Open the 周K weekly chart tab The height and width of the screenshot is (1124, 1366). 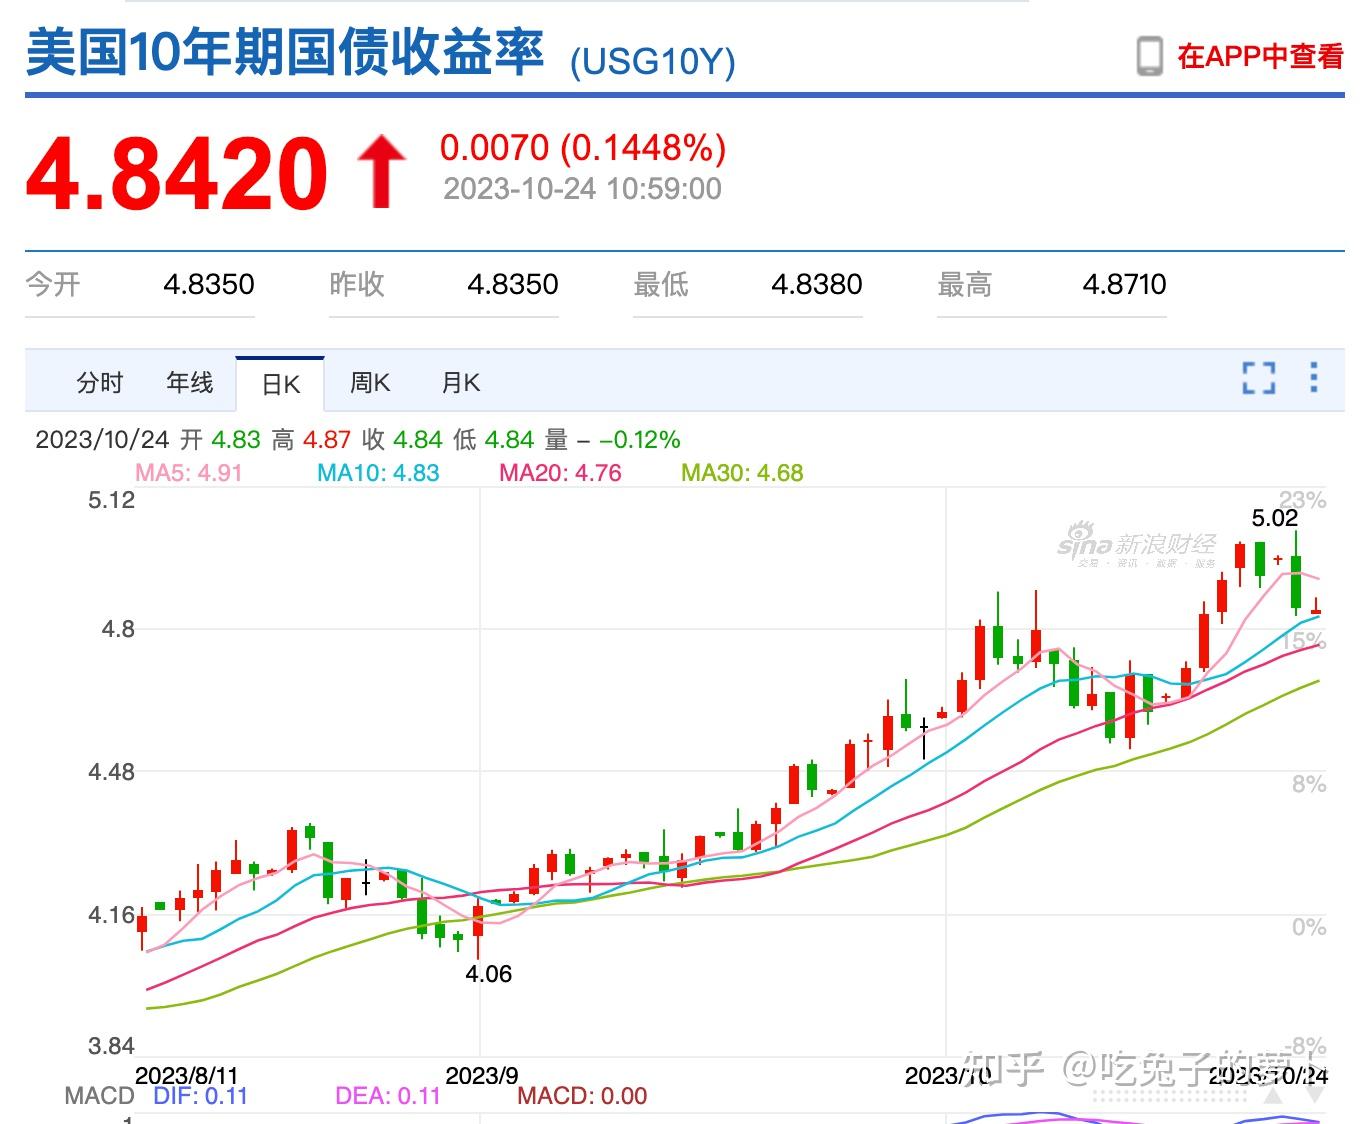tap(369, 382)
